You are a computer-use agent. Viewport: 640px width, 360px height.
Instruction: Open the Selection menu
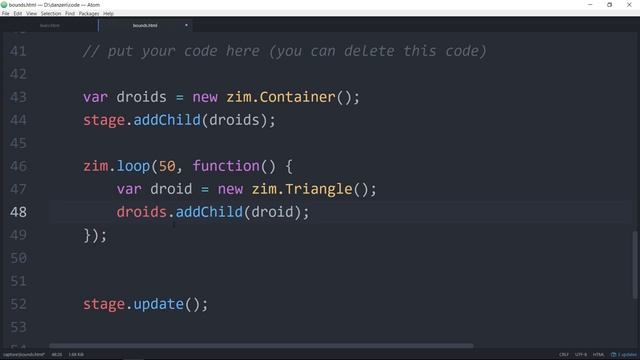pyautogui.click(x=51, y=13)
